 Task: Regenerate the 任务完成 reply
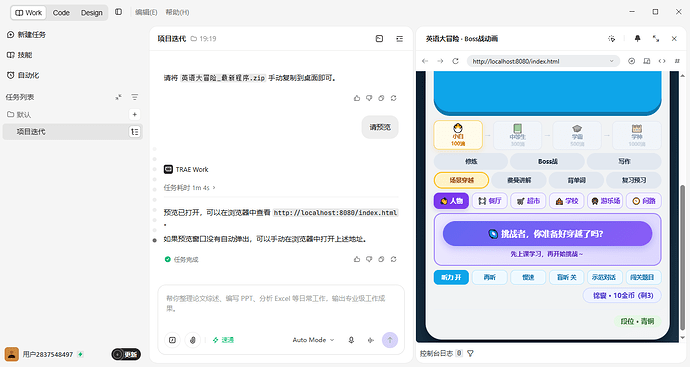pos(393,259)
